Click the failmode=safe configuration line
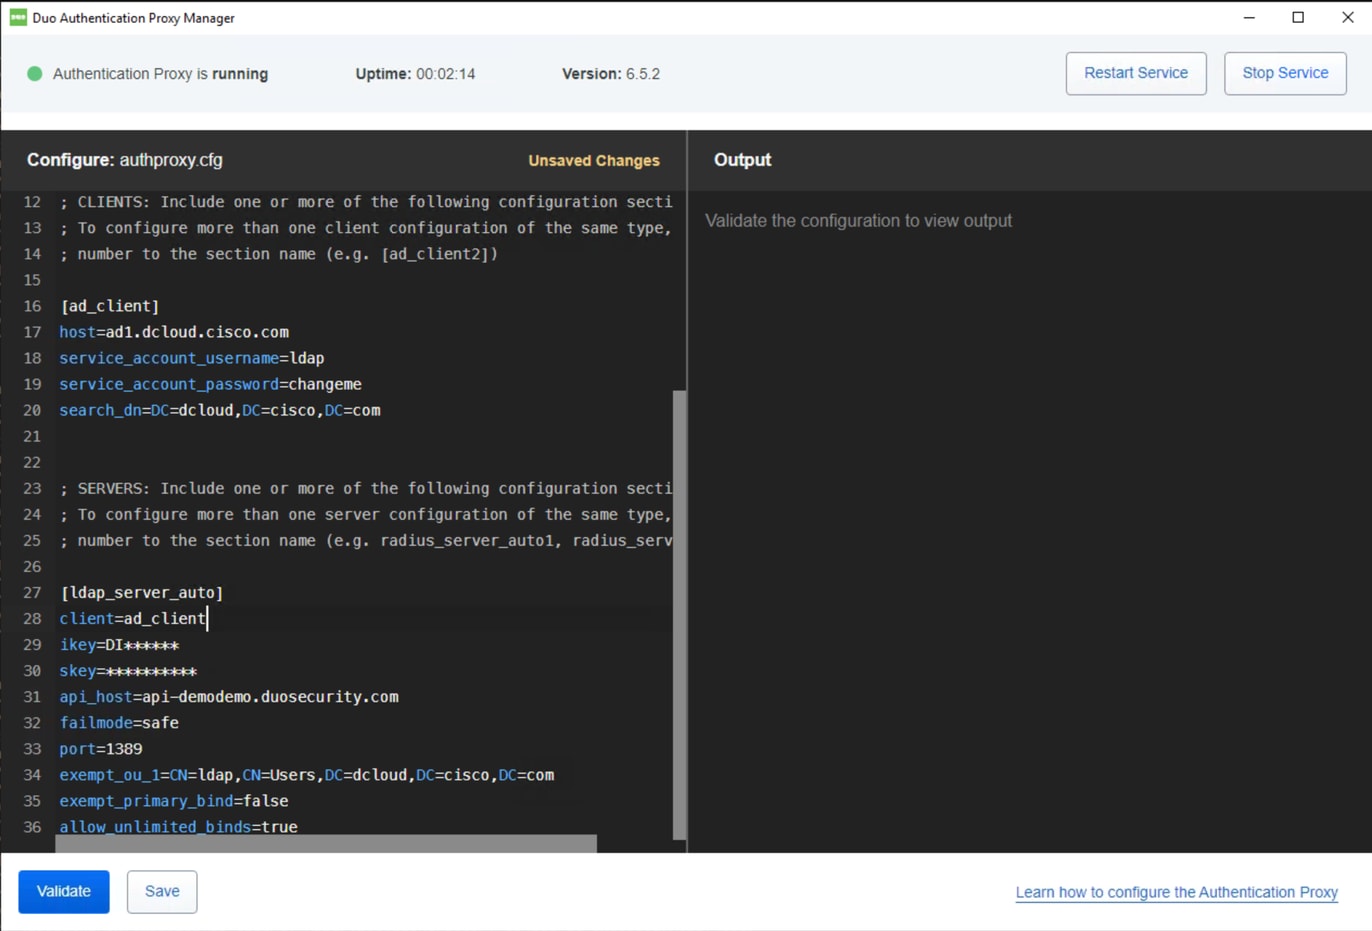1372x931 pixels. pos(119,722)
